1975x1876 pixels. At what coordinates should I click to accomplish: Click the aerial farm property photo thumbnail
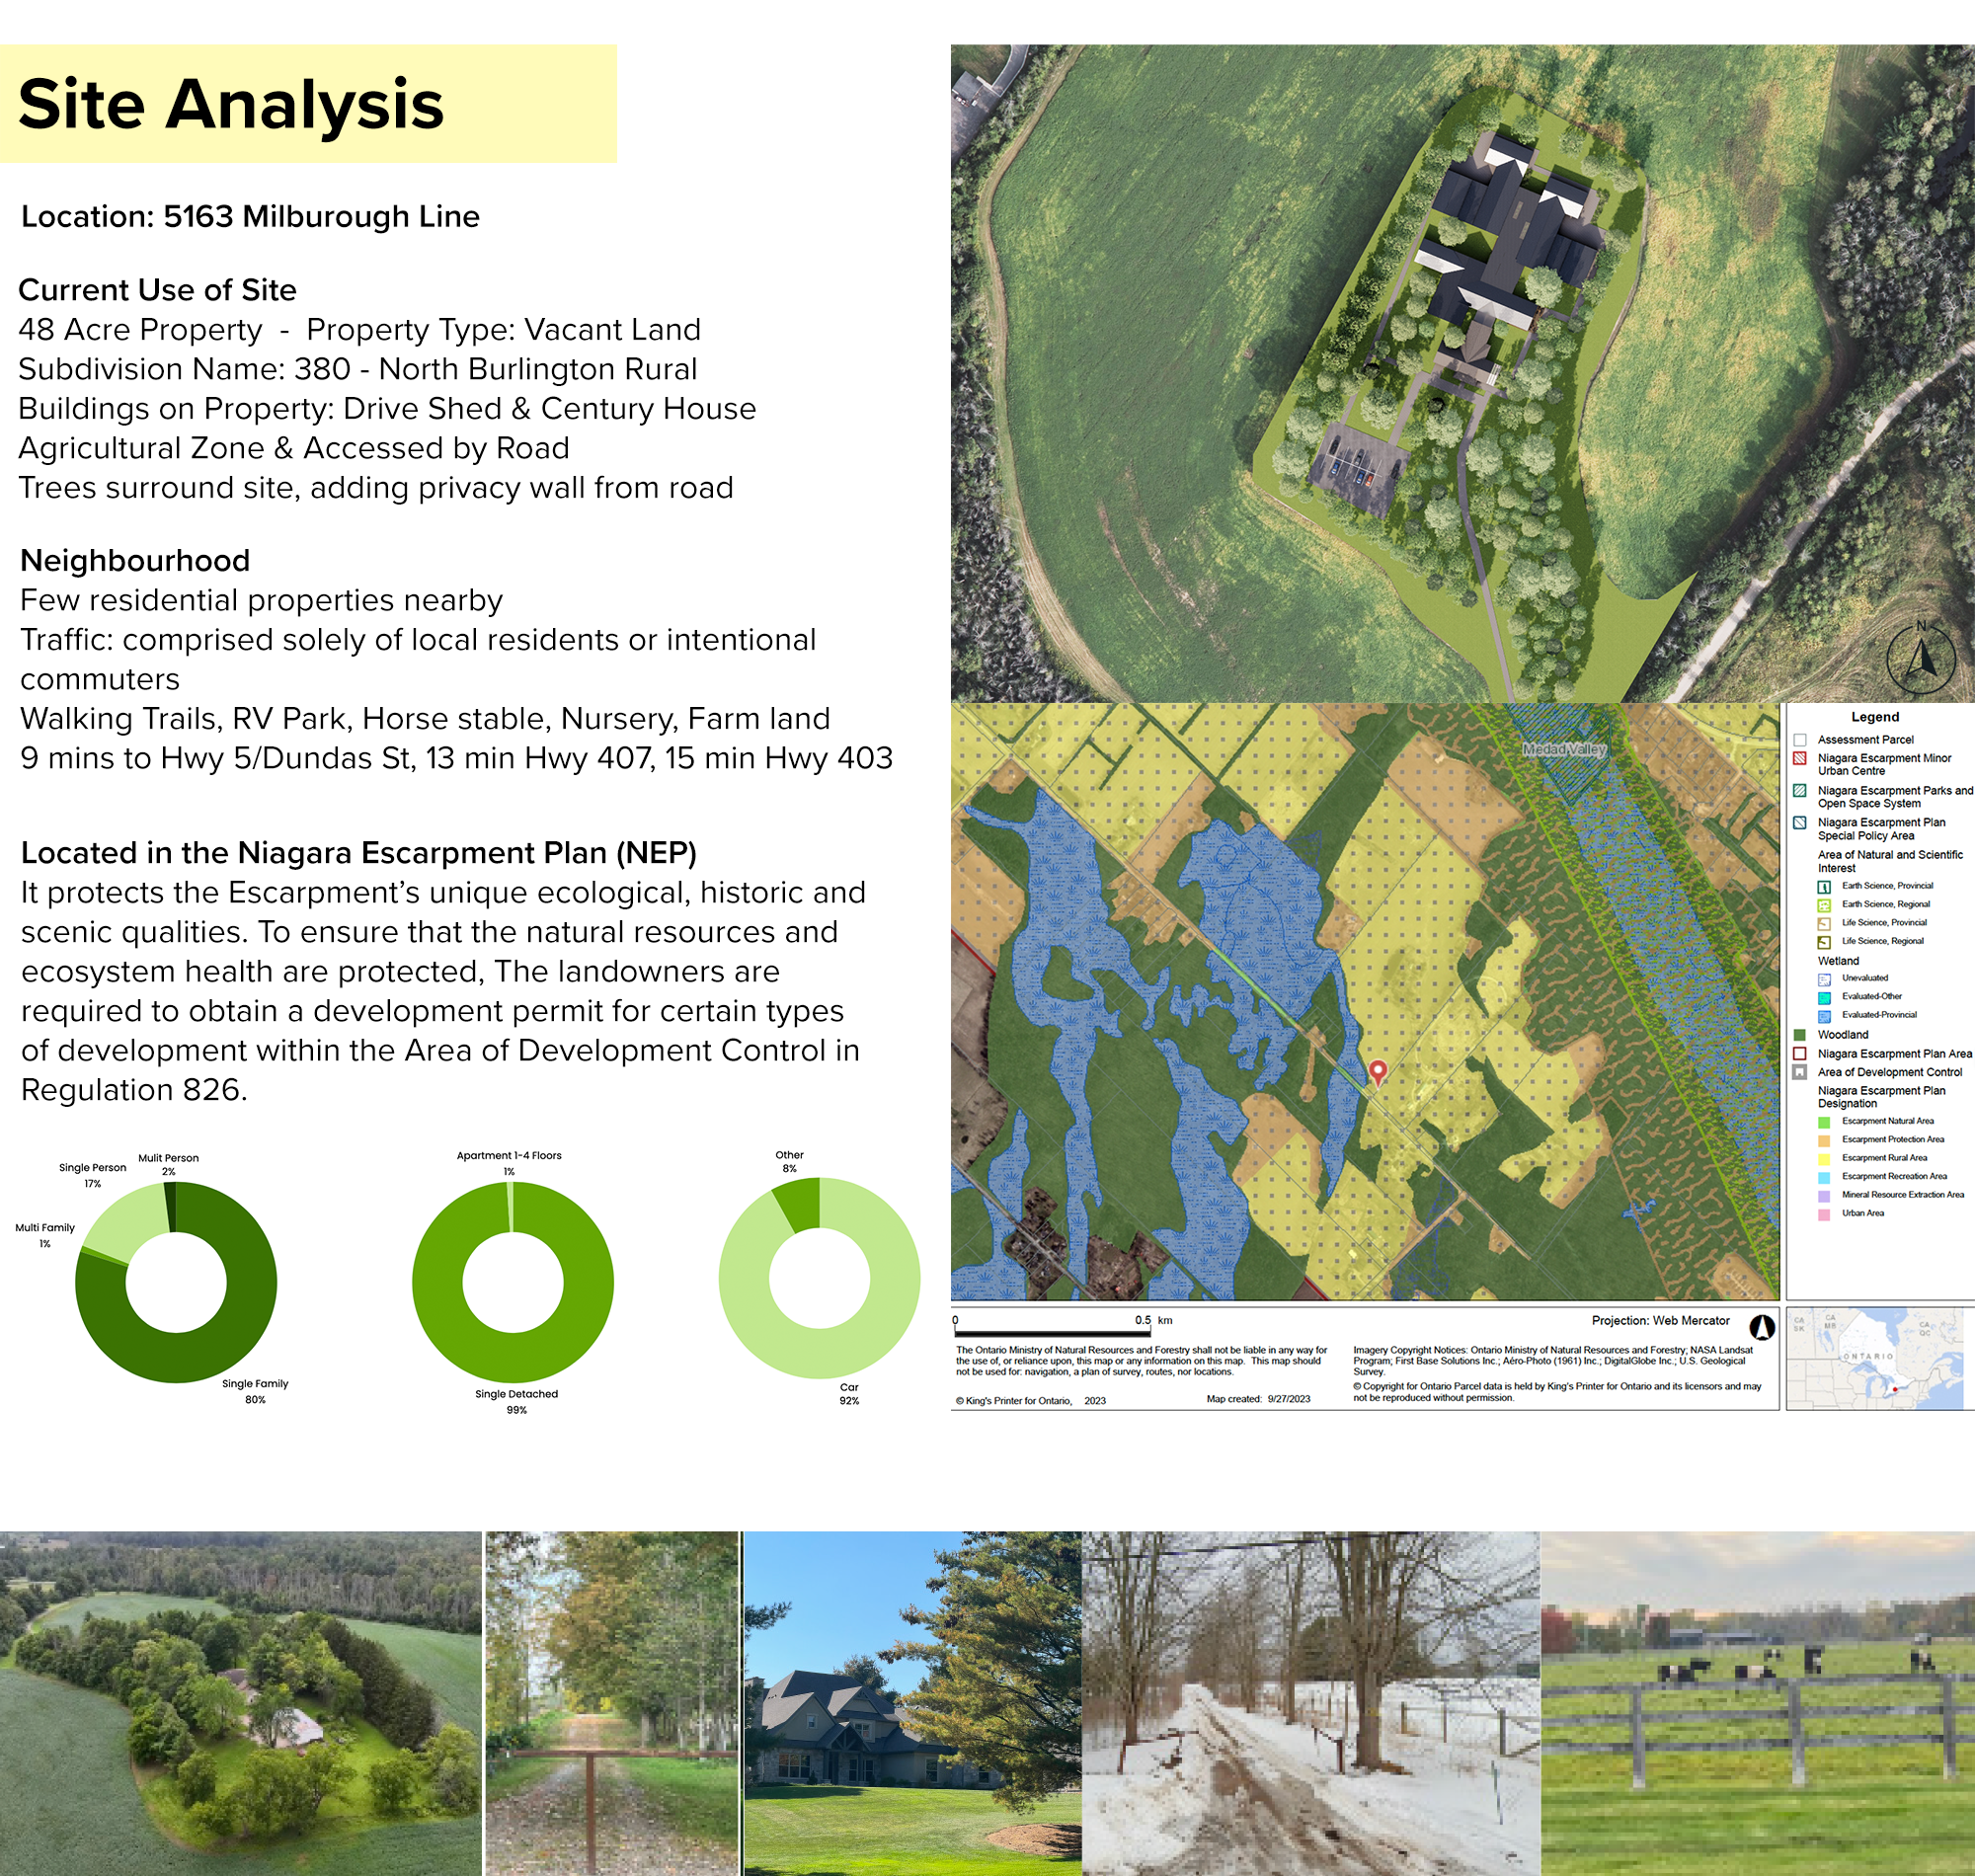tap(240, 1702)
